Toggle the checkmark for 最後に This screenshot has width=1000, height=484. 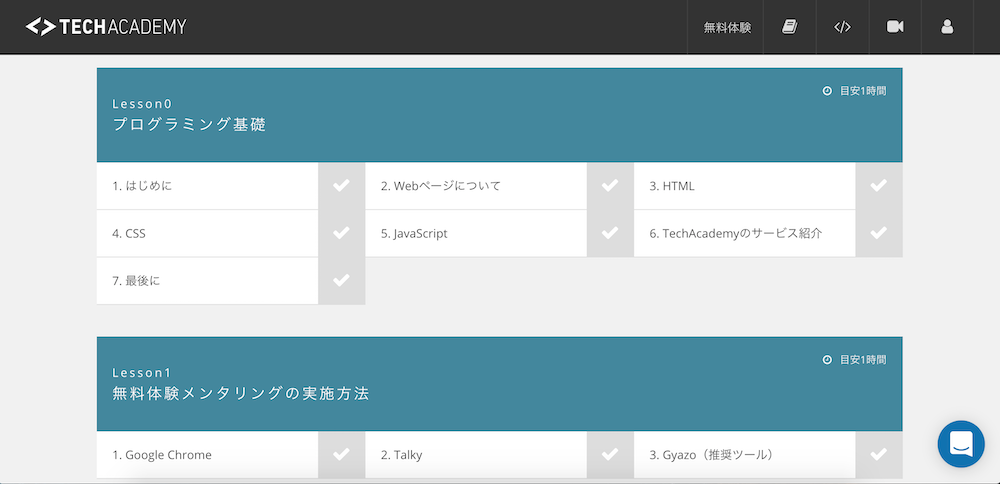pos(341,281)
